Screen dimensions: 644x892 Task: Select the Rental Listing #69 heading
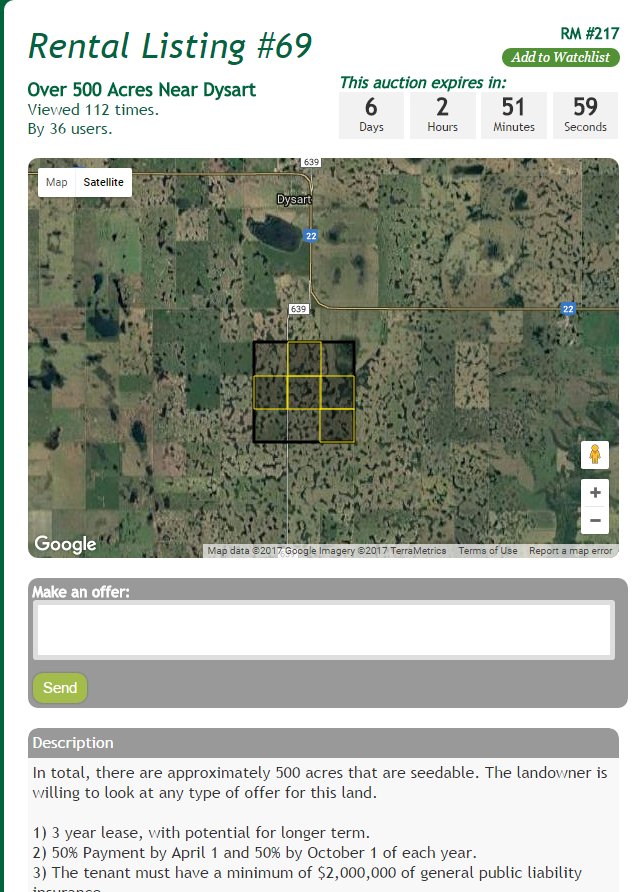[170, 46]
